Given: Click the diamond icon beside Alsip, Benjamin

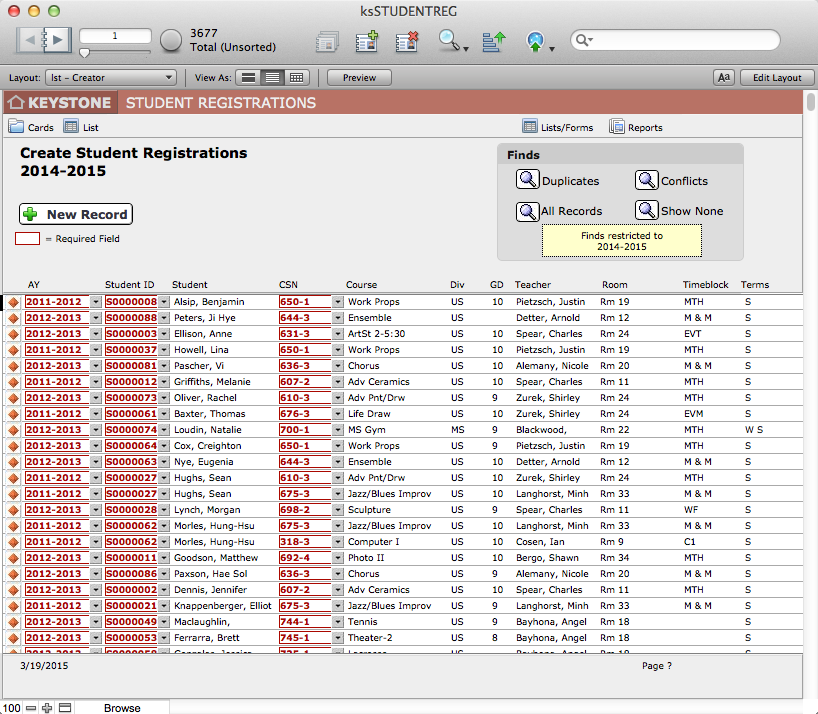Looking at the screenshot, I should (14, 302).
